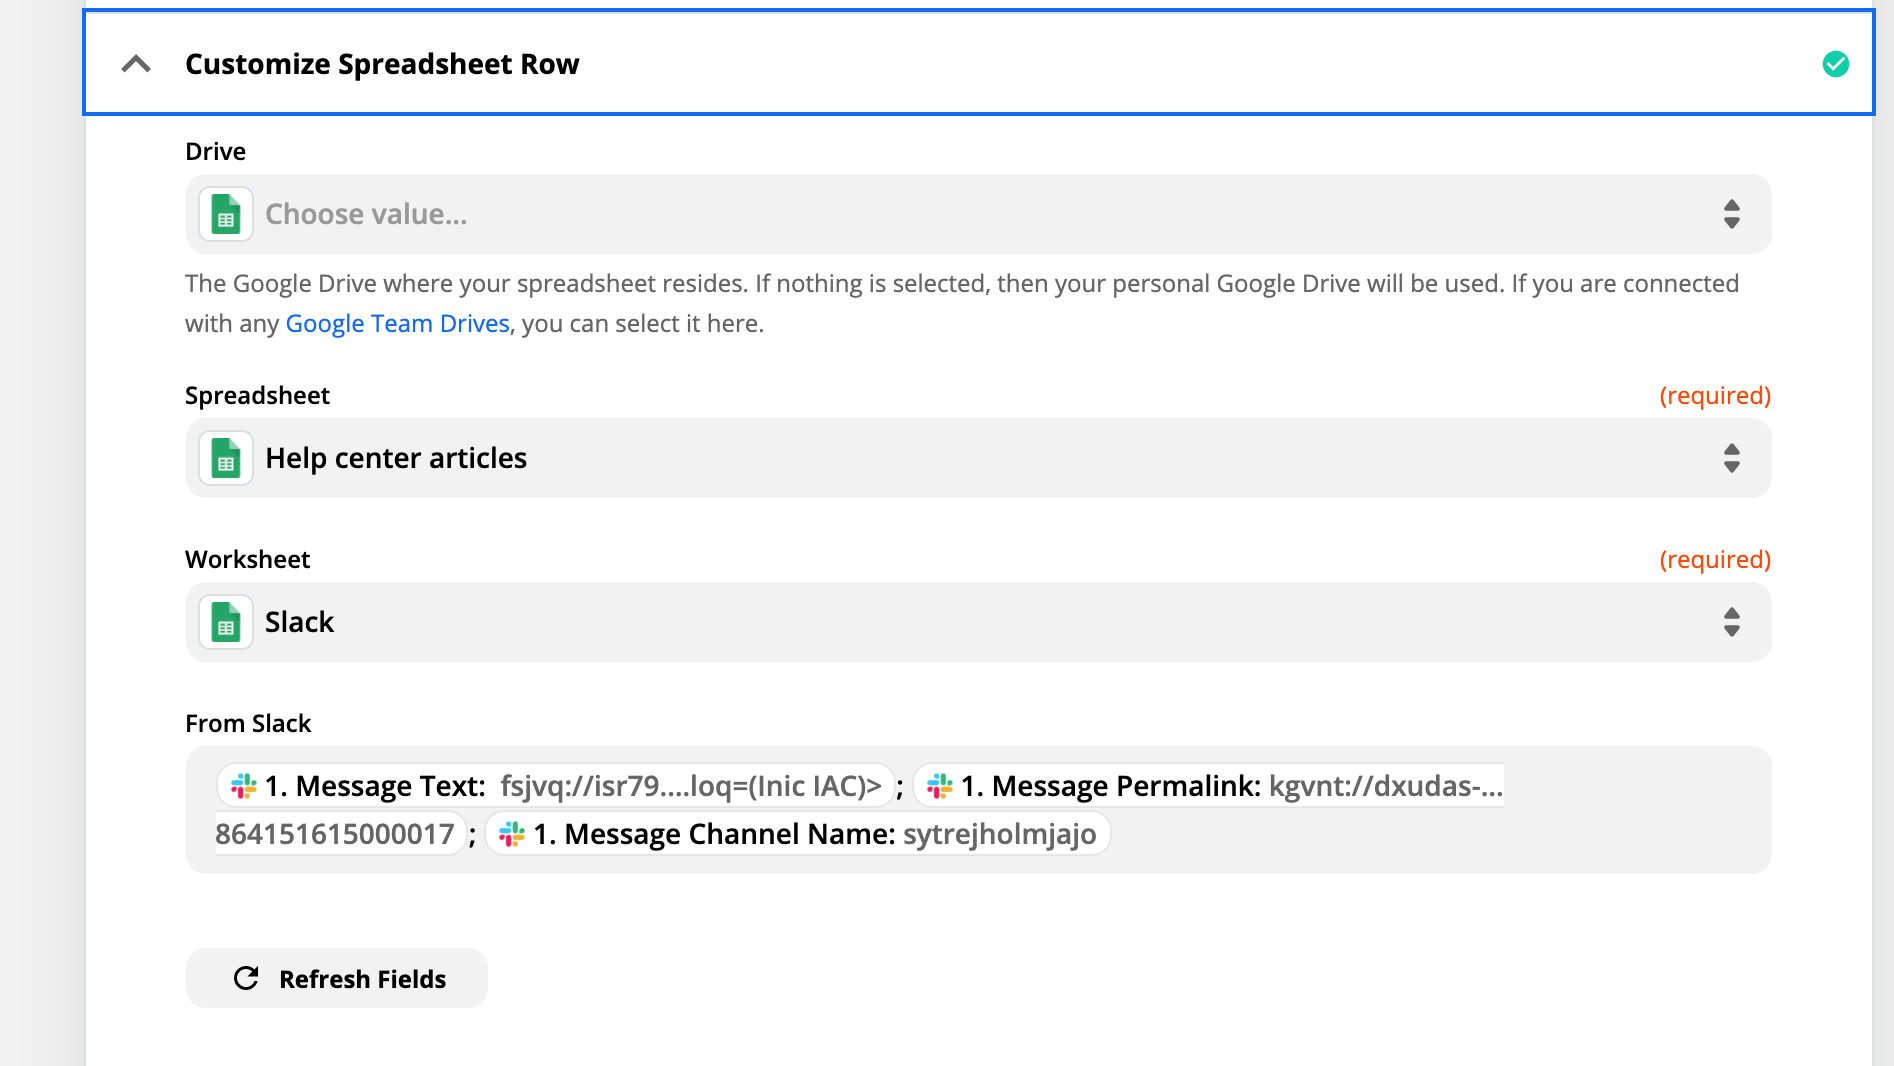Select the Message Channel Name pill
This screenshot has width=1894, height=1066.
pyautogui.click(x=798, y=834)
